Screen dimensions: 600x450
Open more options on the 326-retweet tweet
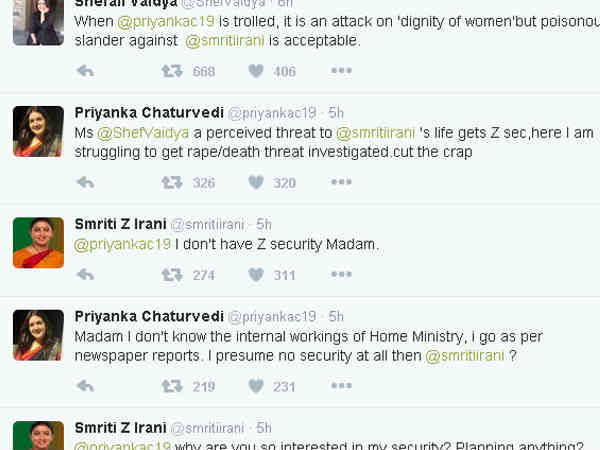pos(341,183)
